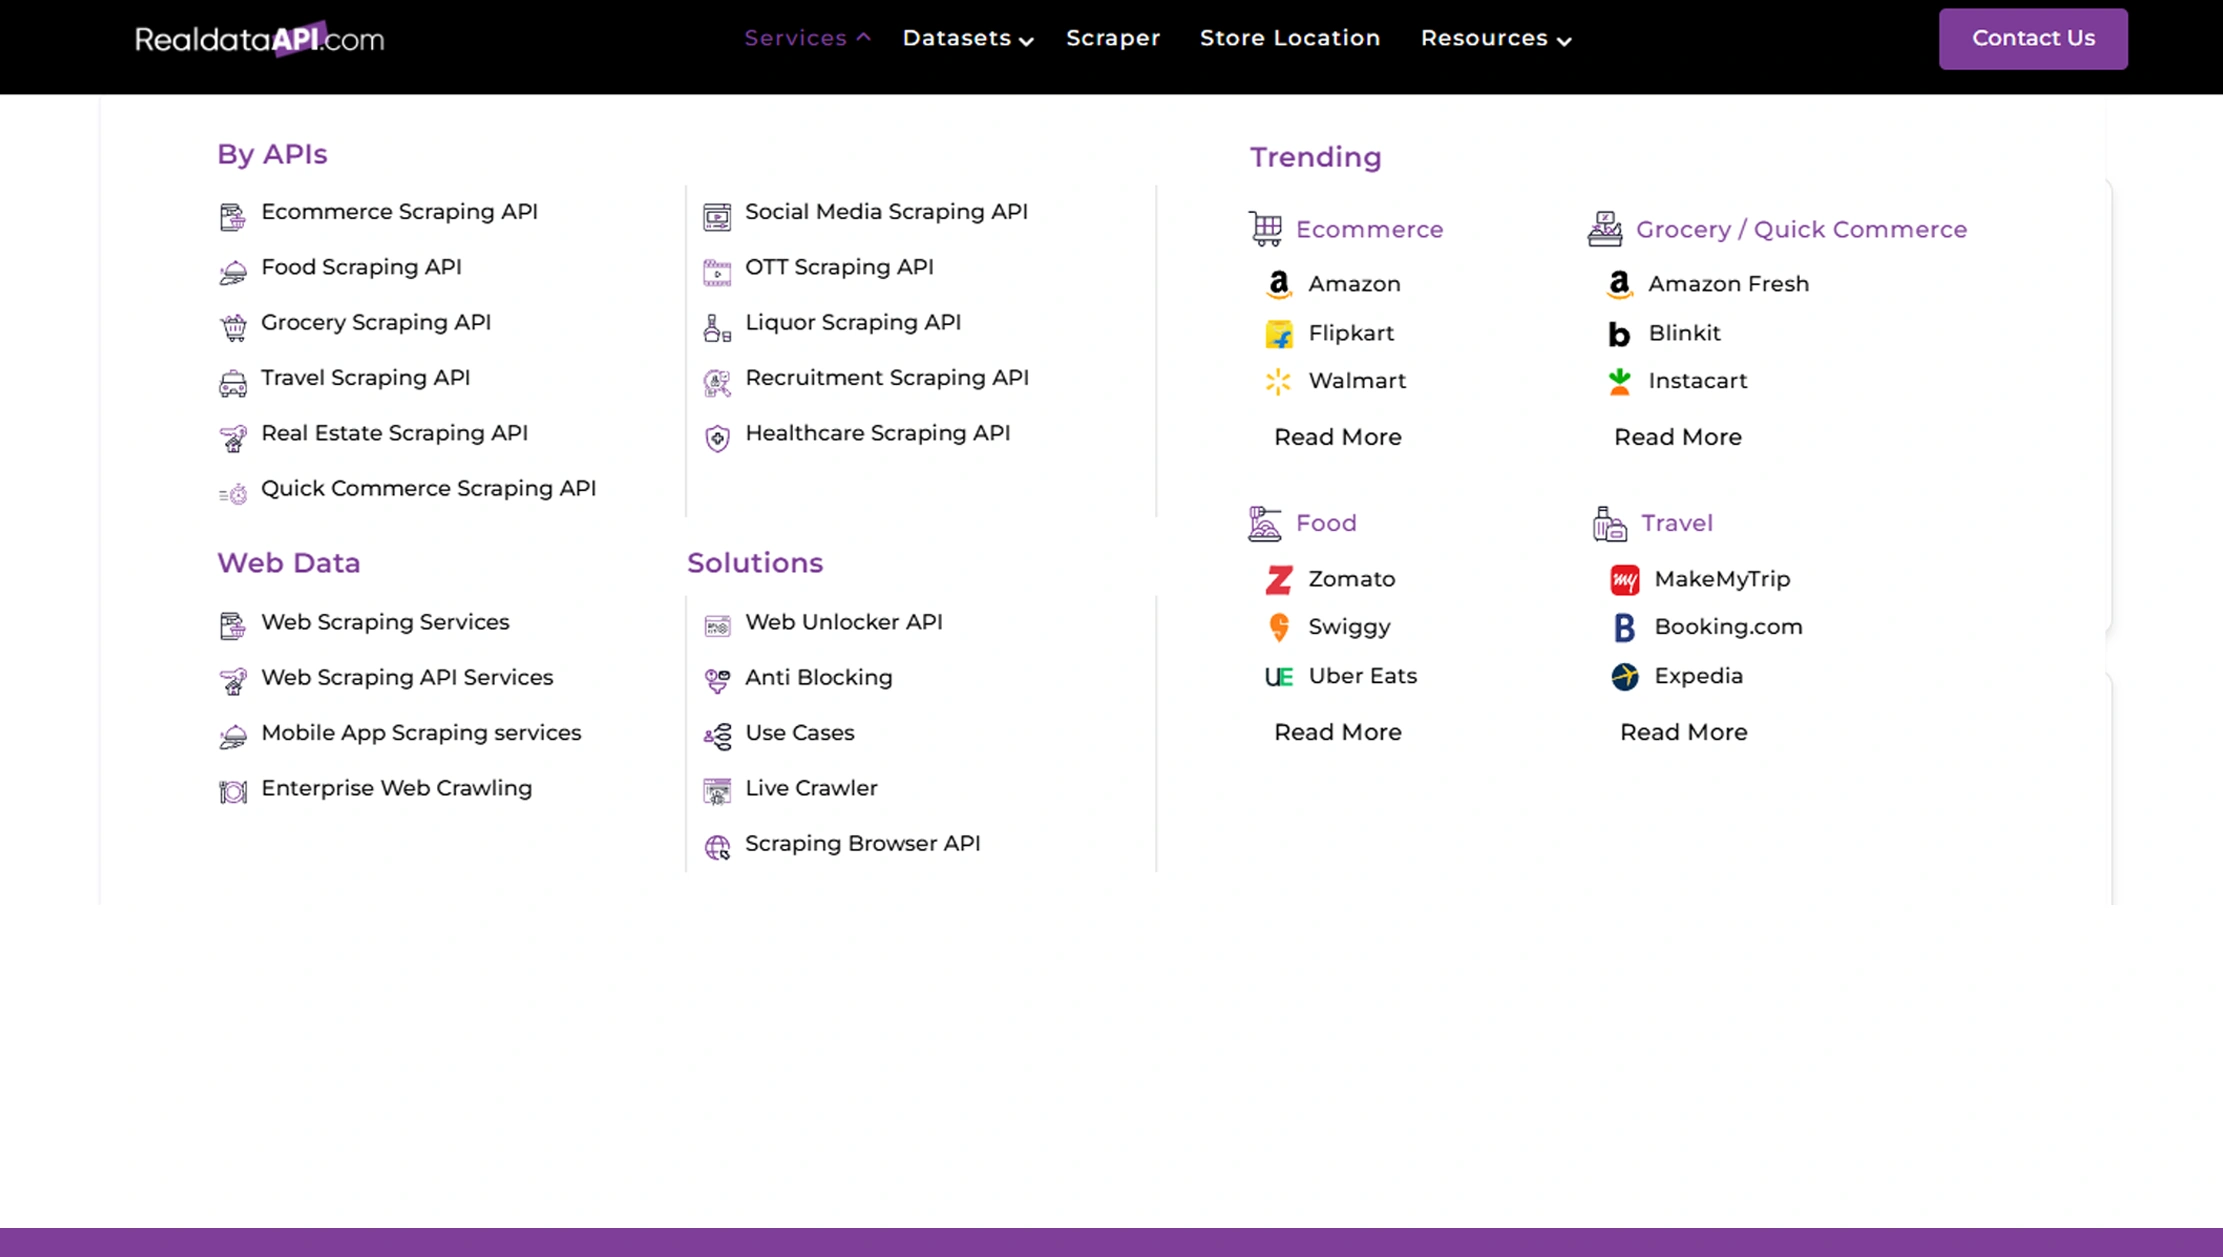This screenshot has height=1257, width=2223.
Task: Select the Uber Eats icon
Action: coord(1278,676)
